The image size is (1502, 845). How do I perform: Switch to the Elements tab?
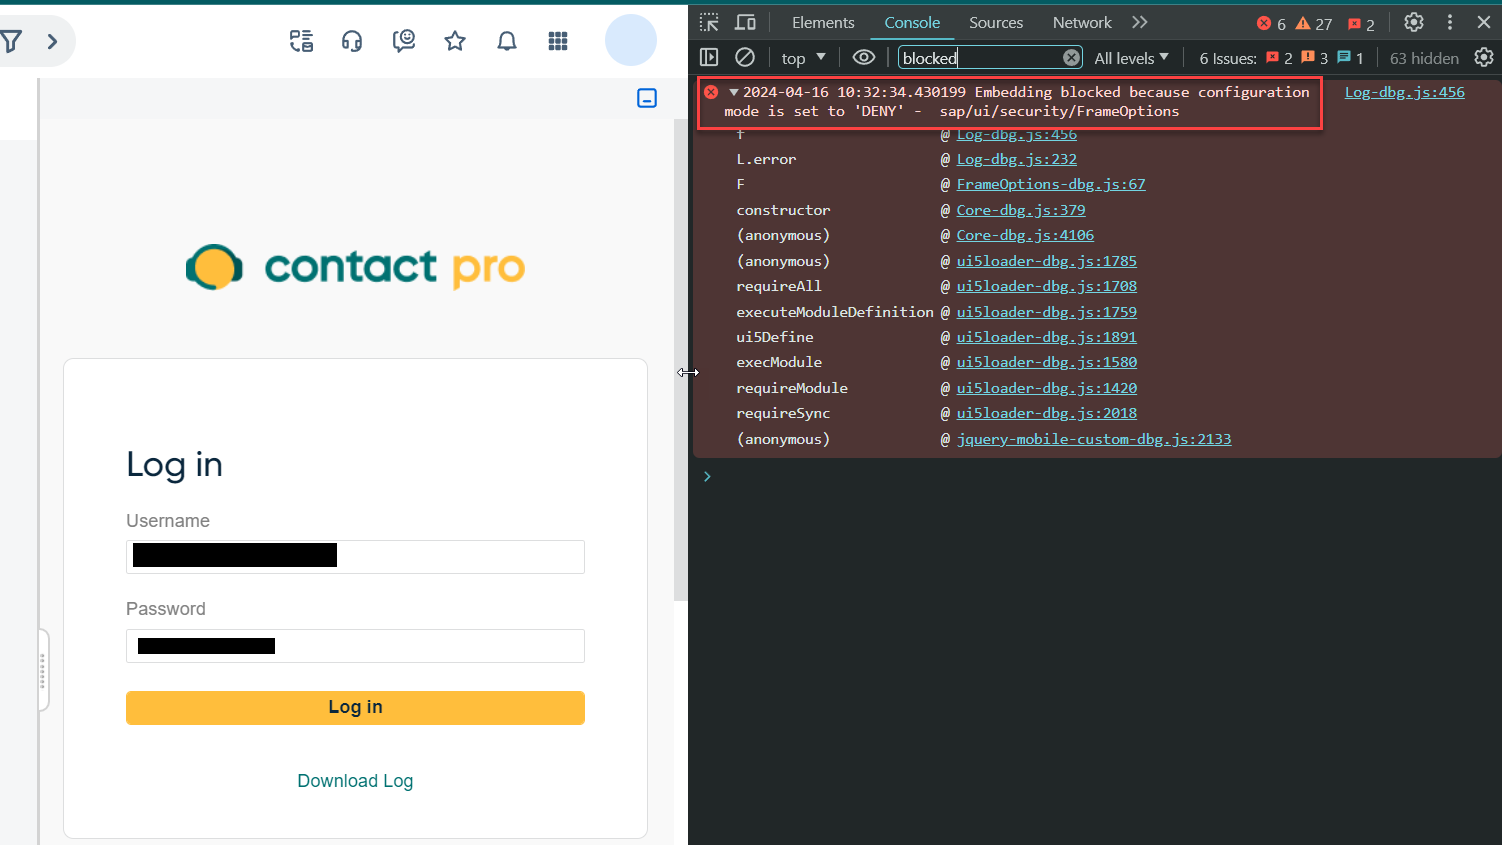(x=823, y=22)
